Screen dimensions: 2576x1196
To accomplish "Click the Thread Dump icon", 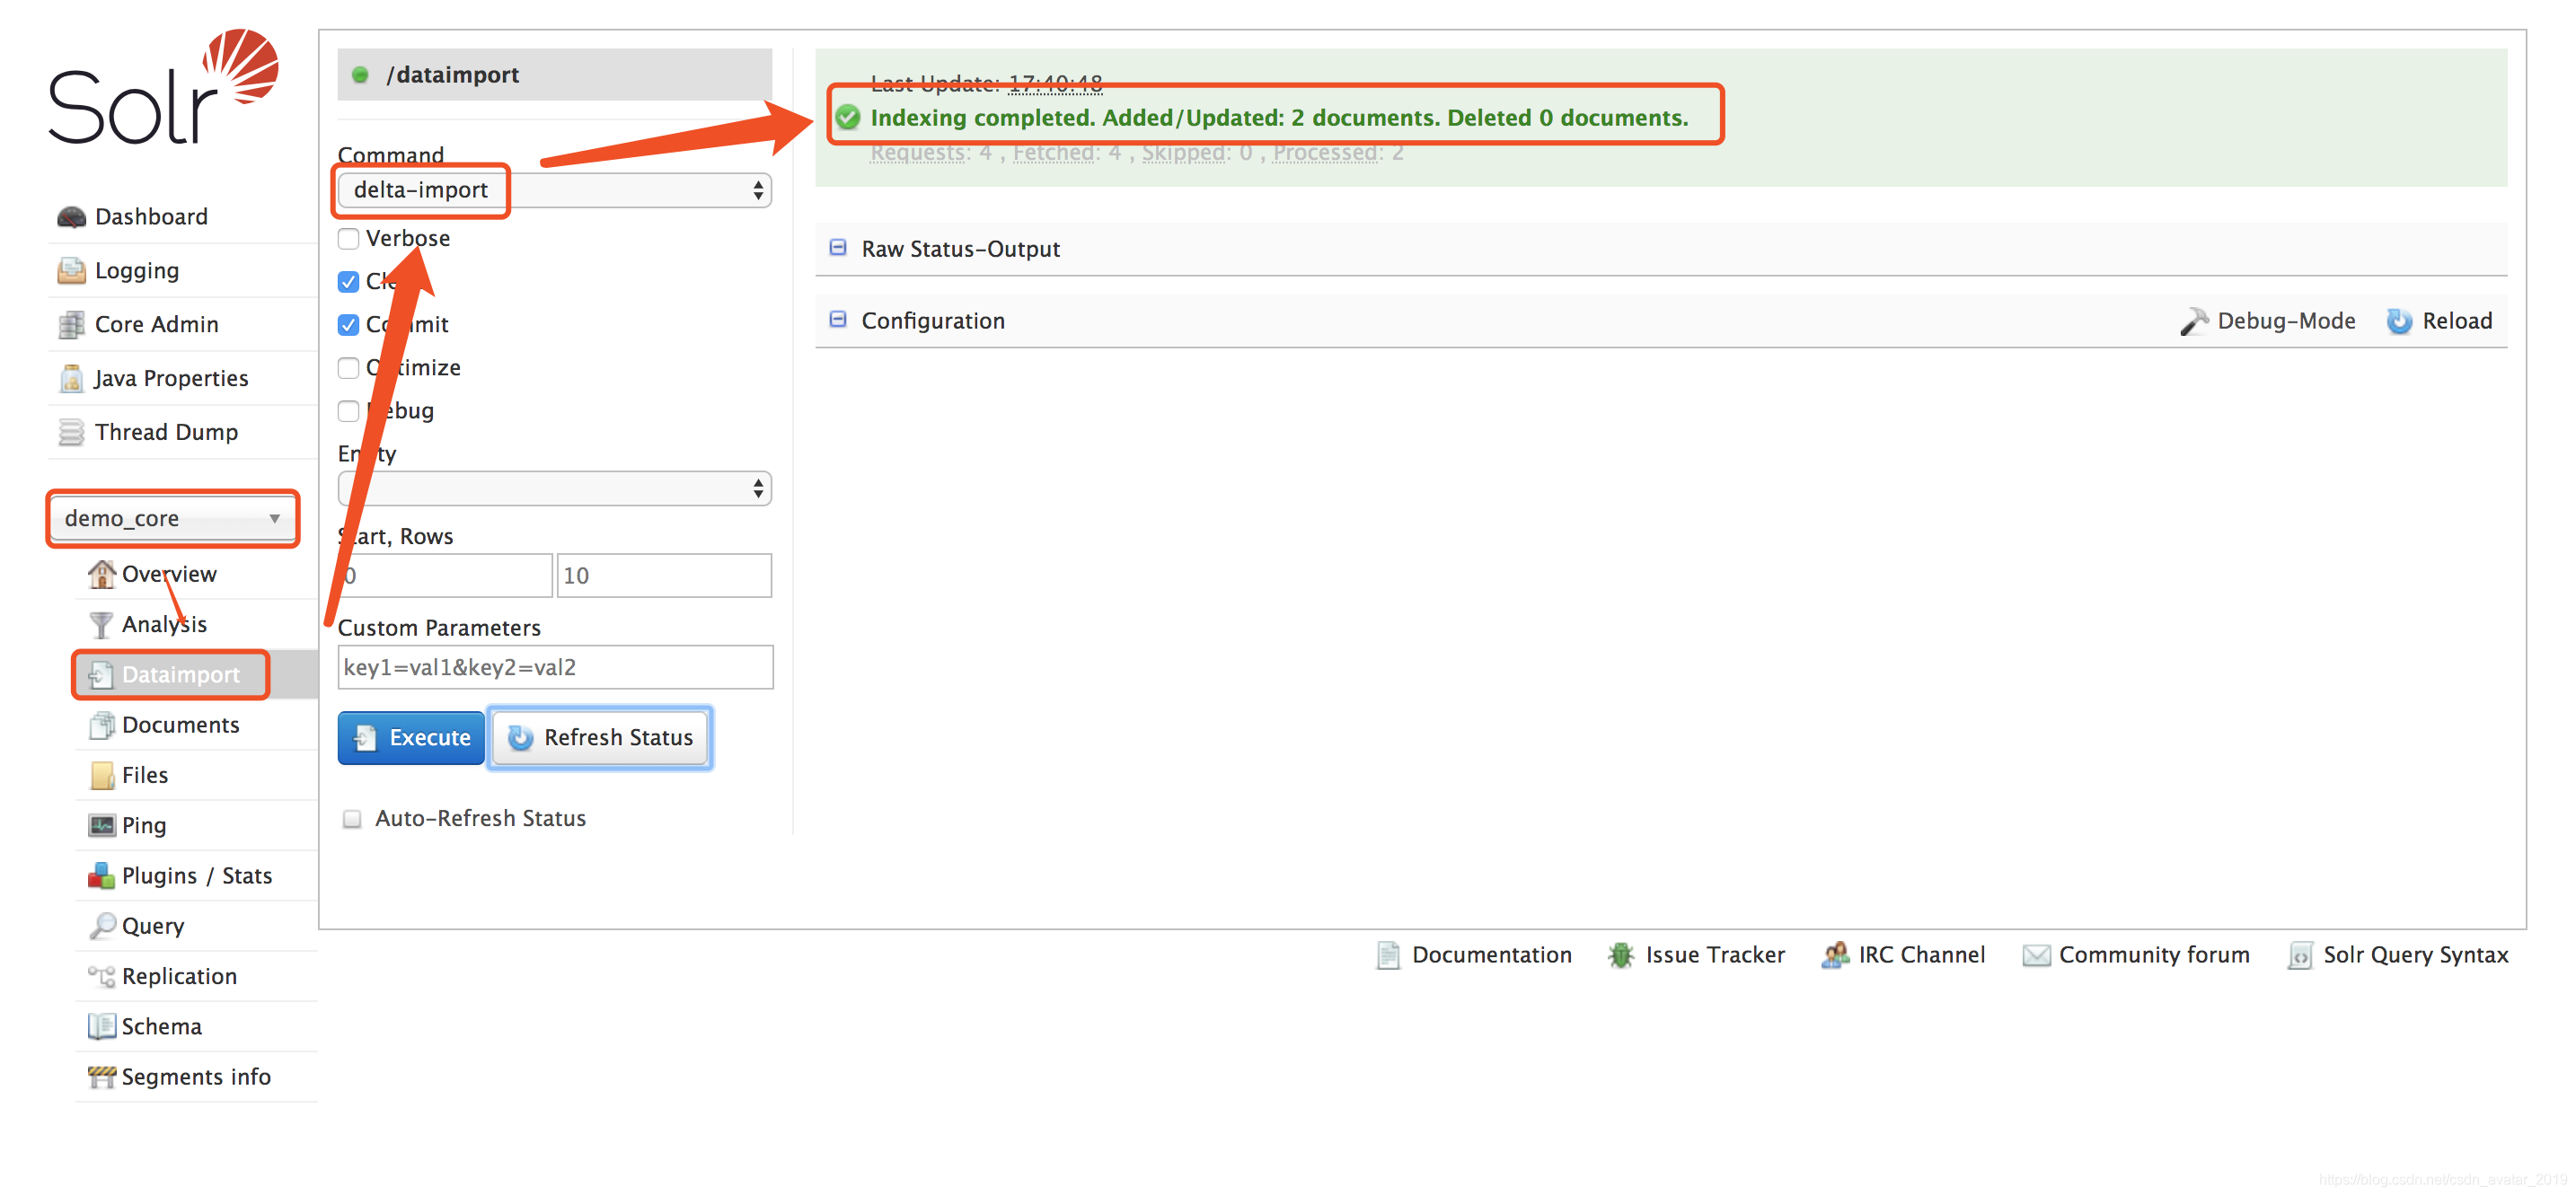I will [x=71, y=432].
